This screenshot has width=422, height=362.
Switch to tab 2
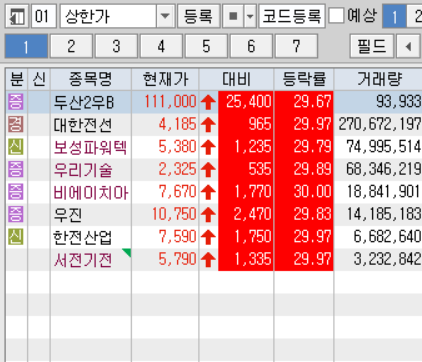coord(71,46)
